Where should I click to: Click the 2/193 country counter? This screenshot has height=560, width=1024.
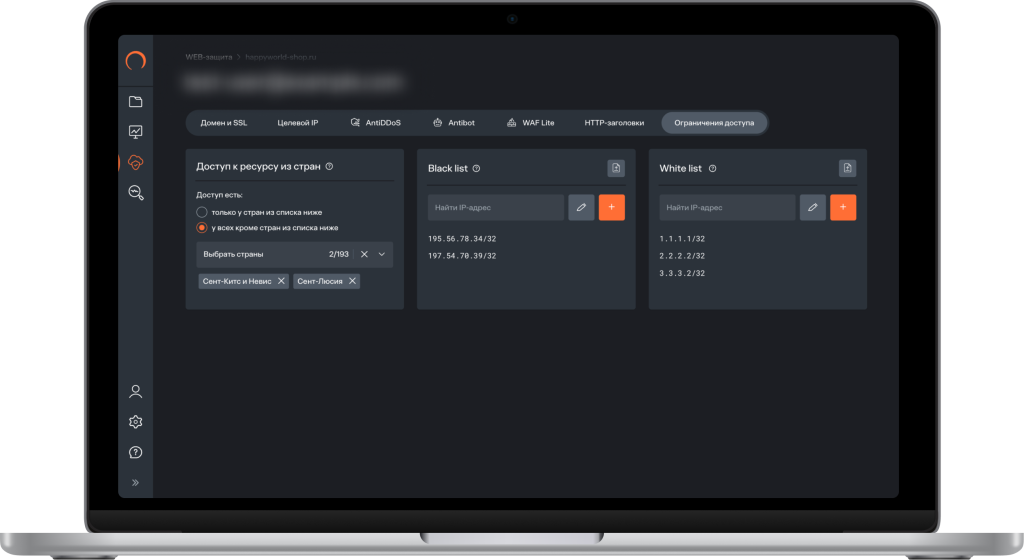click(x=339, y=255)
